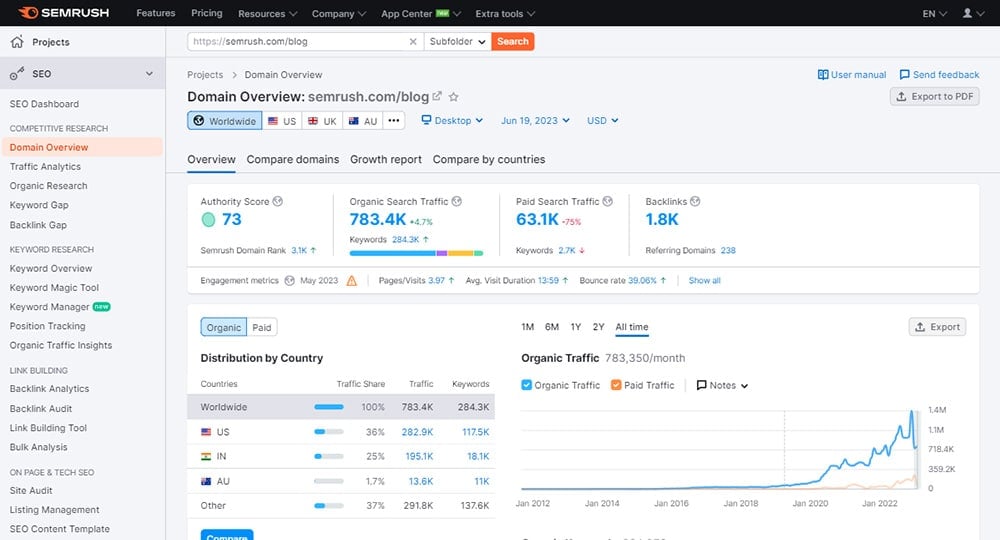Image resolution: width=1000 pixels, height=540 pixels.
Task: Switch to the Compare domains tab
Action: pyautogui.click(x=293, y=159)
